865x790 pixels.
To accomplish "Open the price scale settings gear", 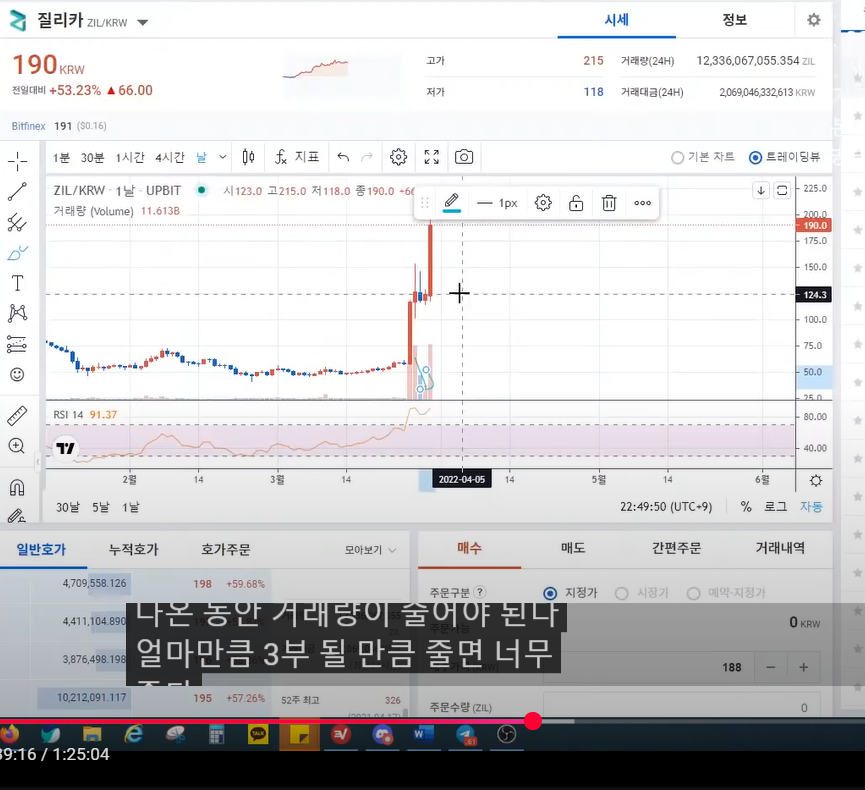I will click(x=815, y=481).
